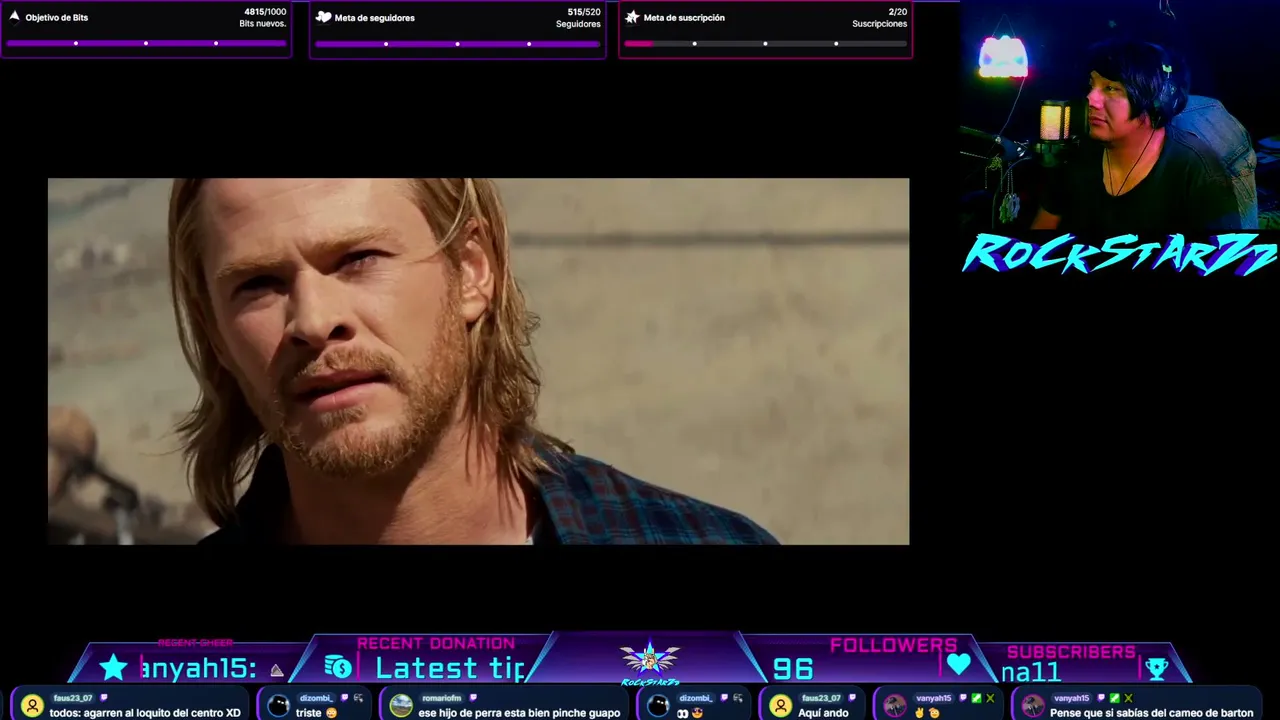Click vanyah15's avatar beside 'Pense que si sabías'
This screenshot has height=720, width=1280.
[1033, 706]
